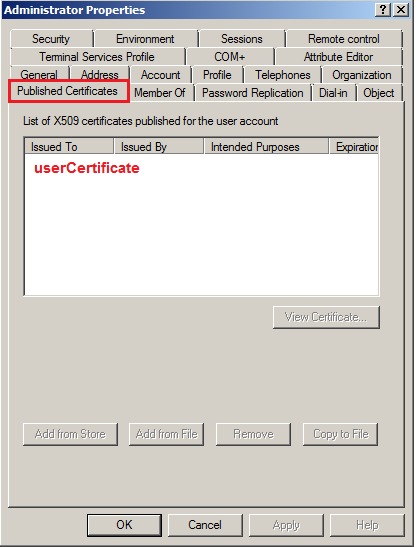Select the General tab
The height and width of the screenshot is (547, 416).
coord(39,74)
